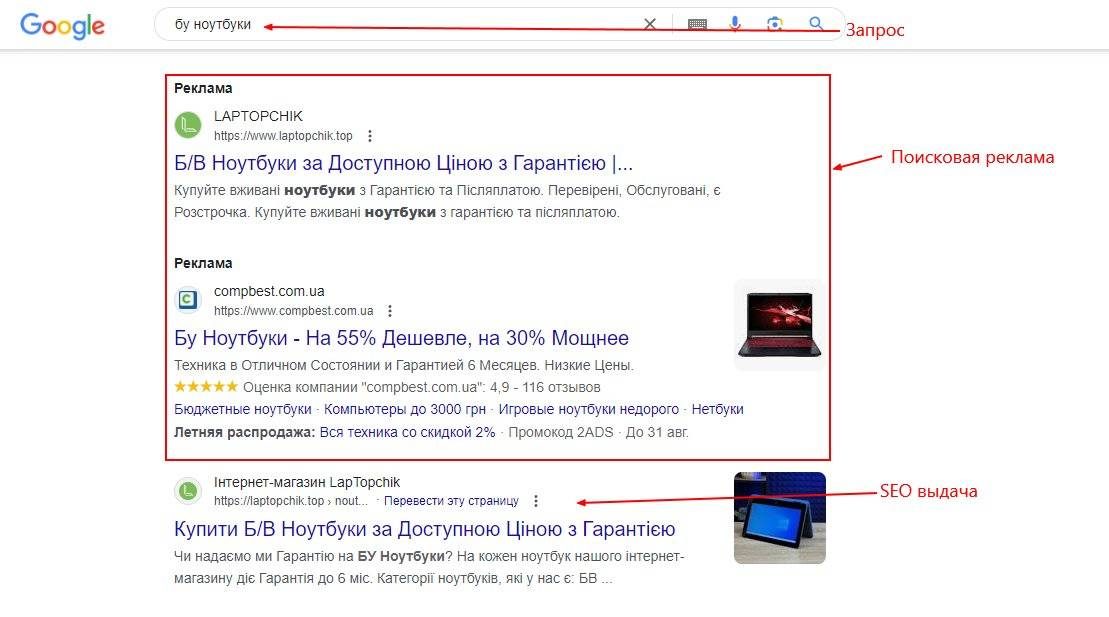
Task: Open "Компьютеры до 3000 грн" sitelink
Action: point(405,410)
